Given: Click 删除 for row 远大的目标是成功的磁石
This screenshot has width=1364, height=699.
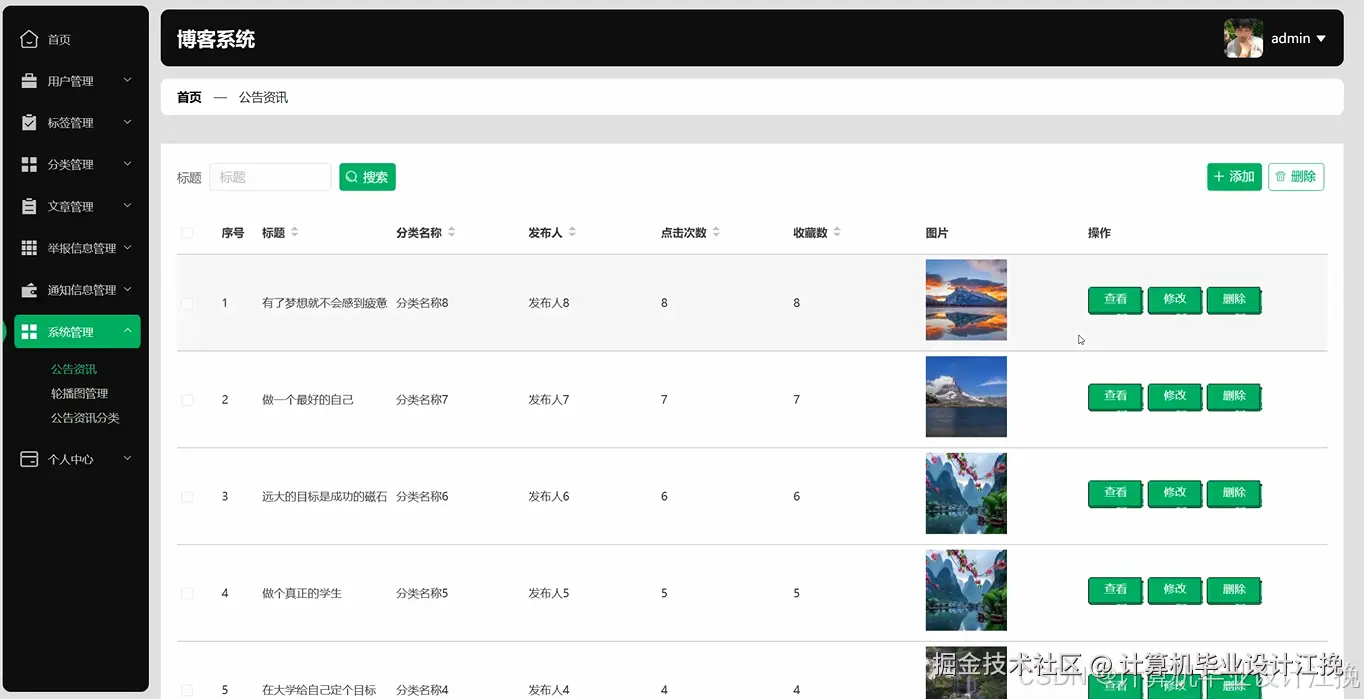Looking at the screenshot, I should pyautogui.click(x=1234, y=494).
